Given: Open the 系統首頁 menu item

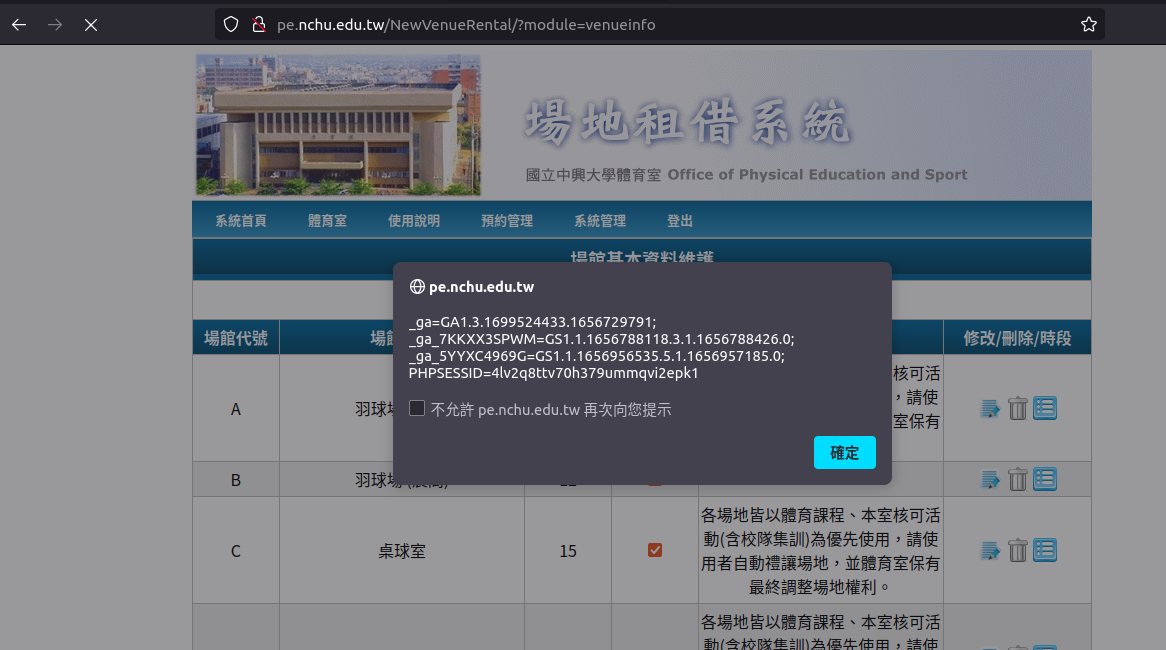Looking at the screenshot, I should pyautogui.click(x=241, y=221).
